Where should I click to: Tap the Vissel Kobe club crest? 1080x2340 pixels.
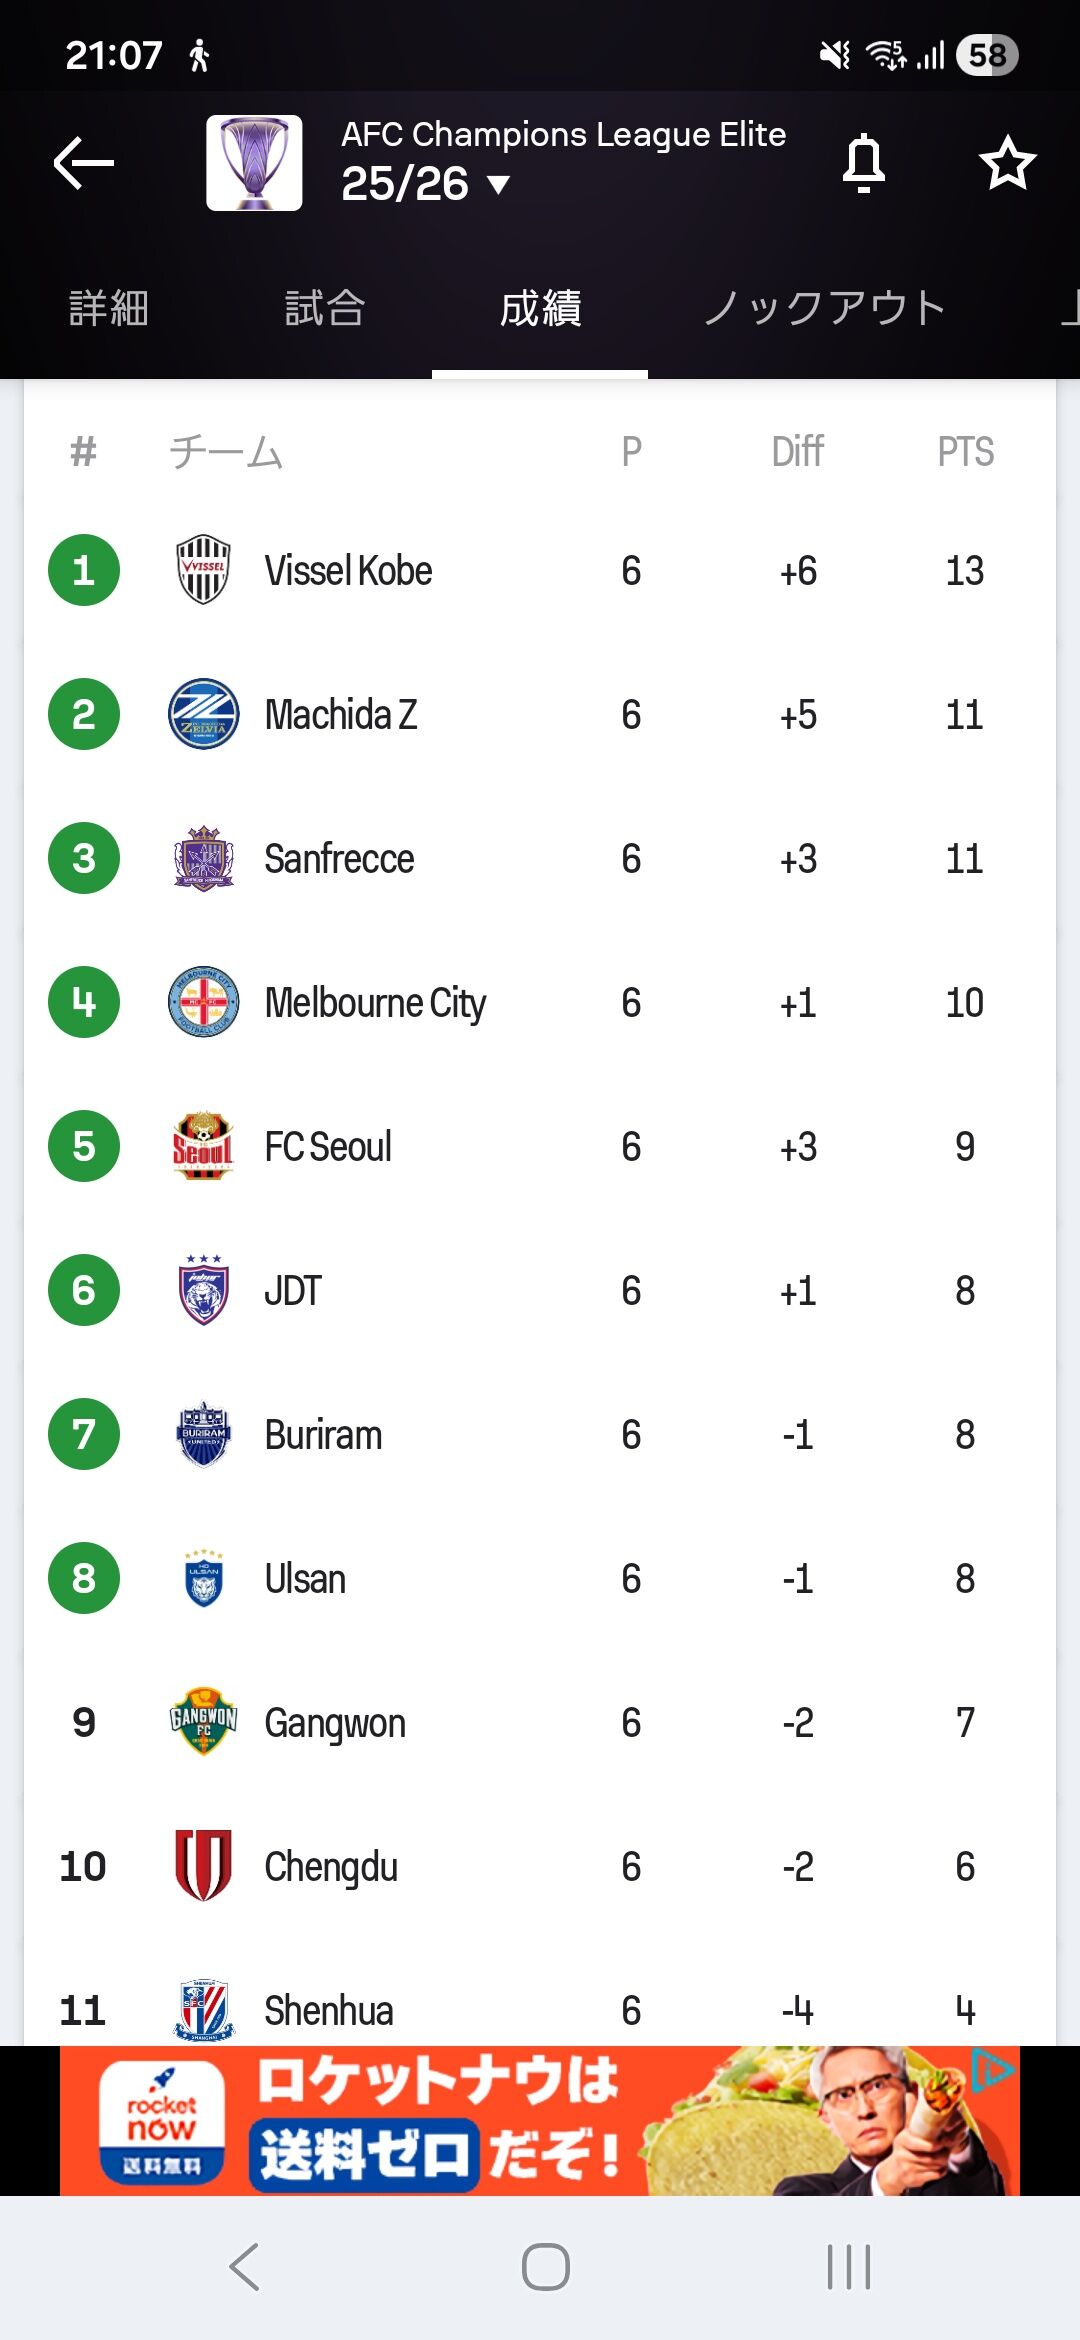coord(203,570)
